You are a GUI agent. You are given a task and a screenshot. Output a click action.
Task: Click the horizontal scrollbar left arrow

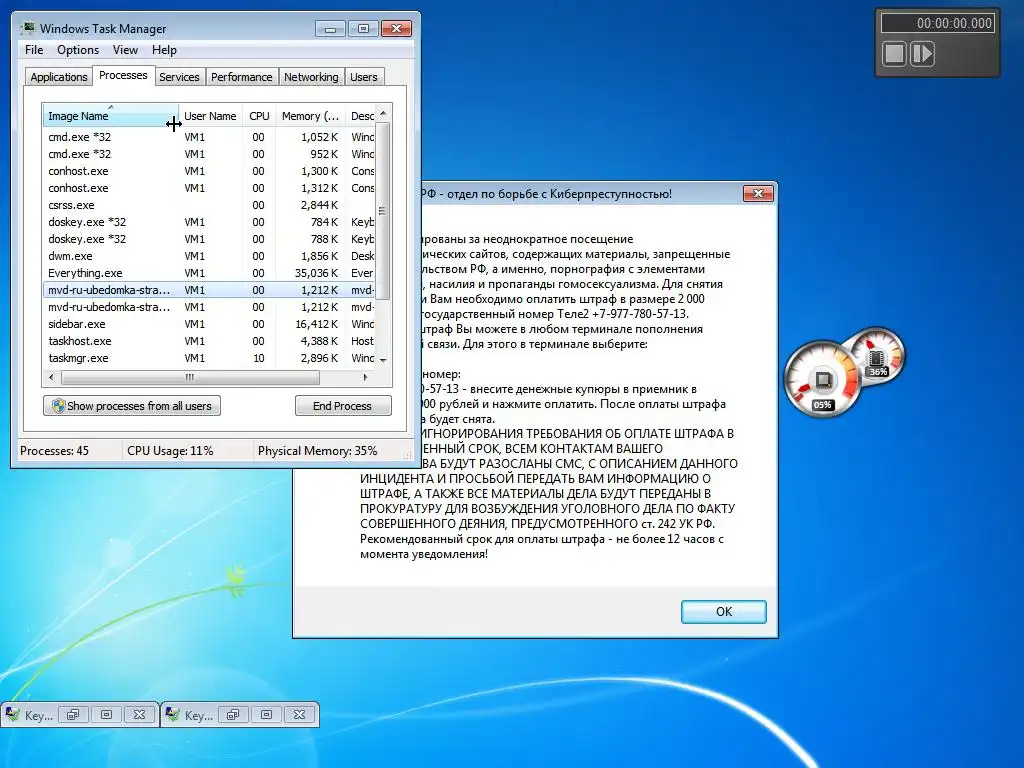tap(52, 377)
